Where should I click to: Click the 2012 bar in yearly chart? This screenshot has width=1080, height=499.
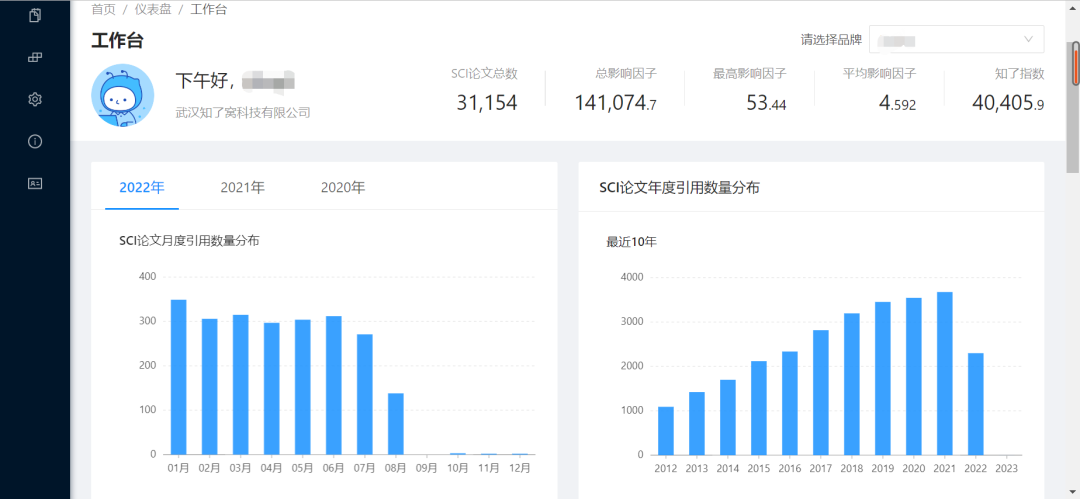pyautogui.click(x=666, y=431)
